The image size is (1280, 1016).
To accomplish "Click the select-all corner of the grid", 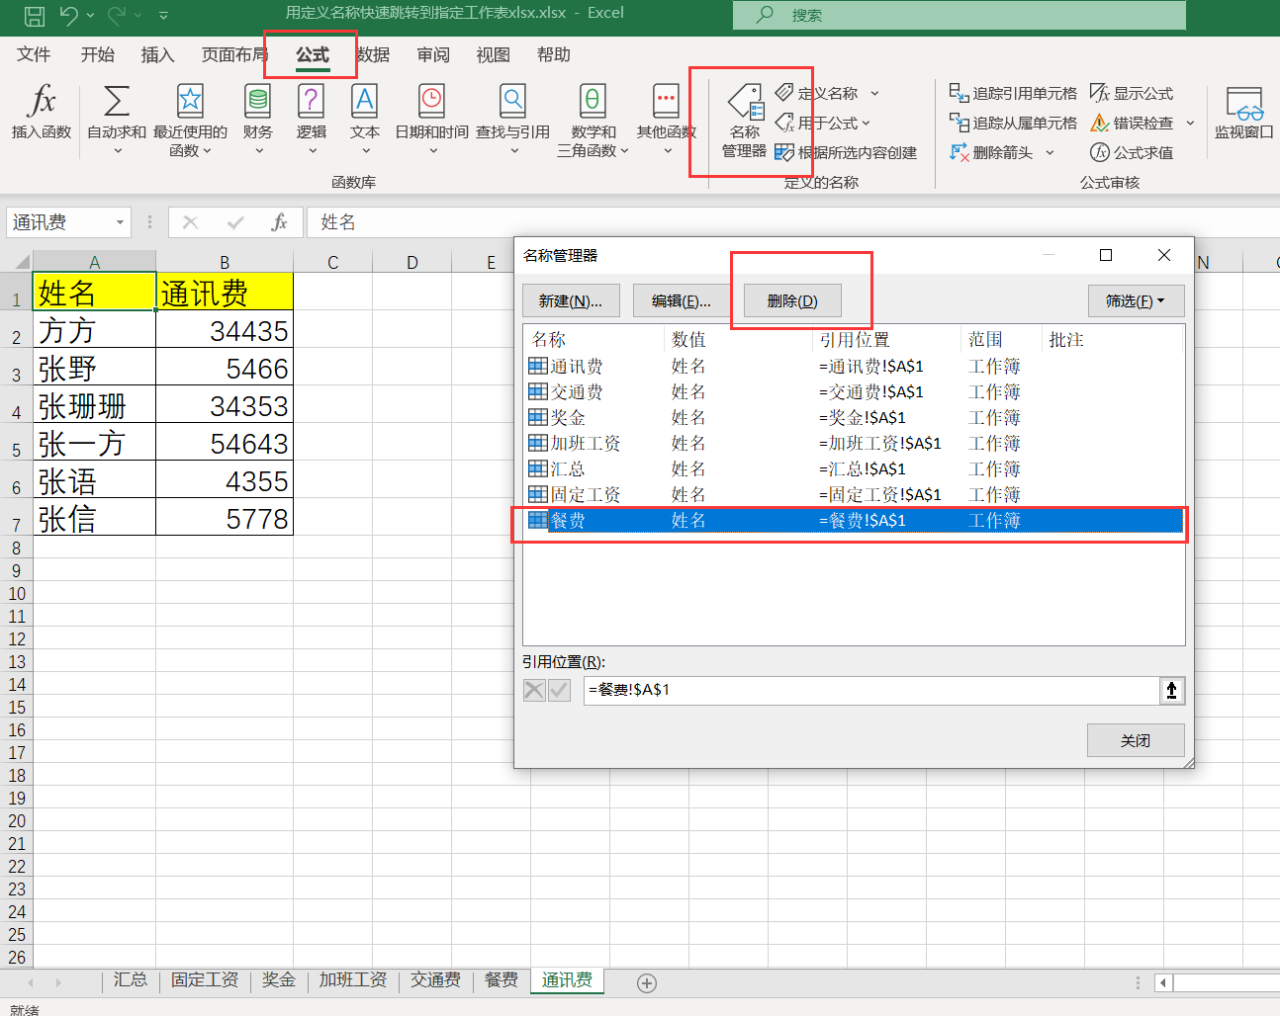I will click(x=19, y=262).
